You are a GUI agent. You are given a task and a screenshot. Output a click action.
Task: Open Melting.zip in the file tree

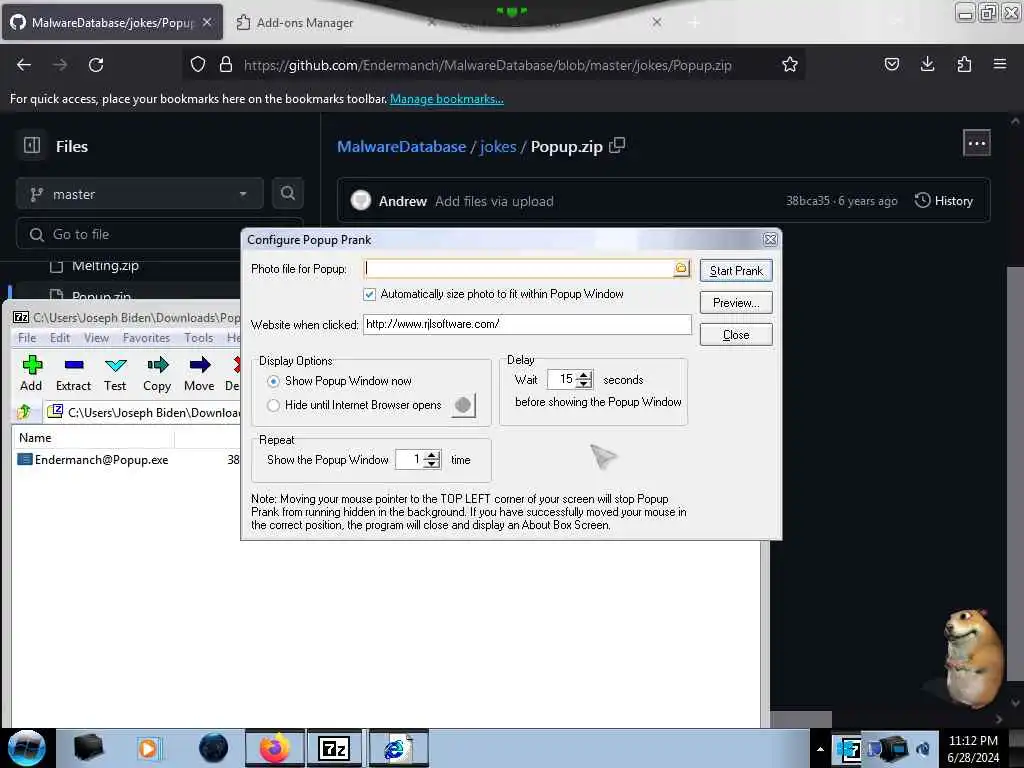point(105,266)
